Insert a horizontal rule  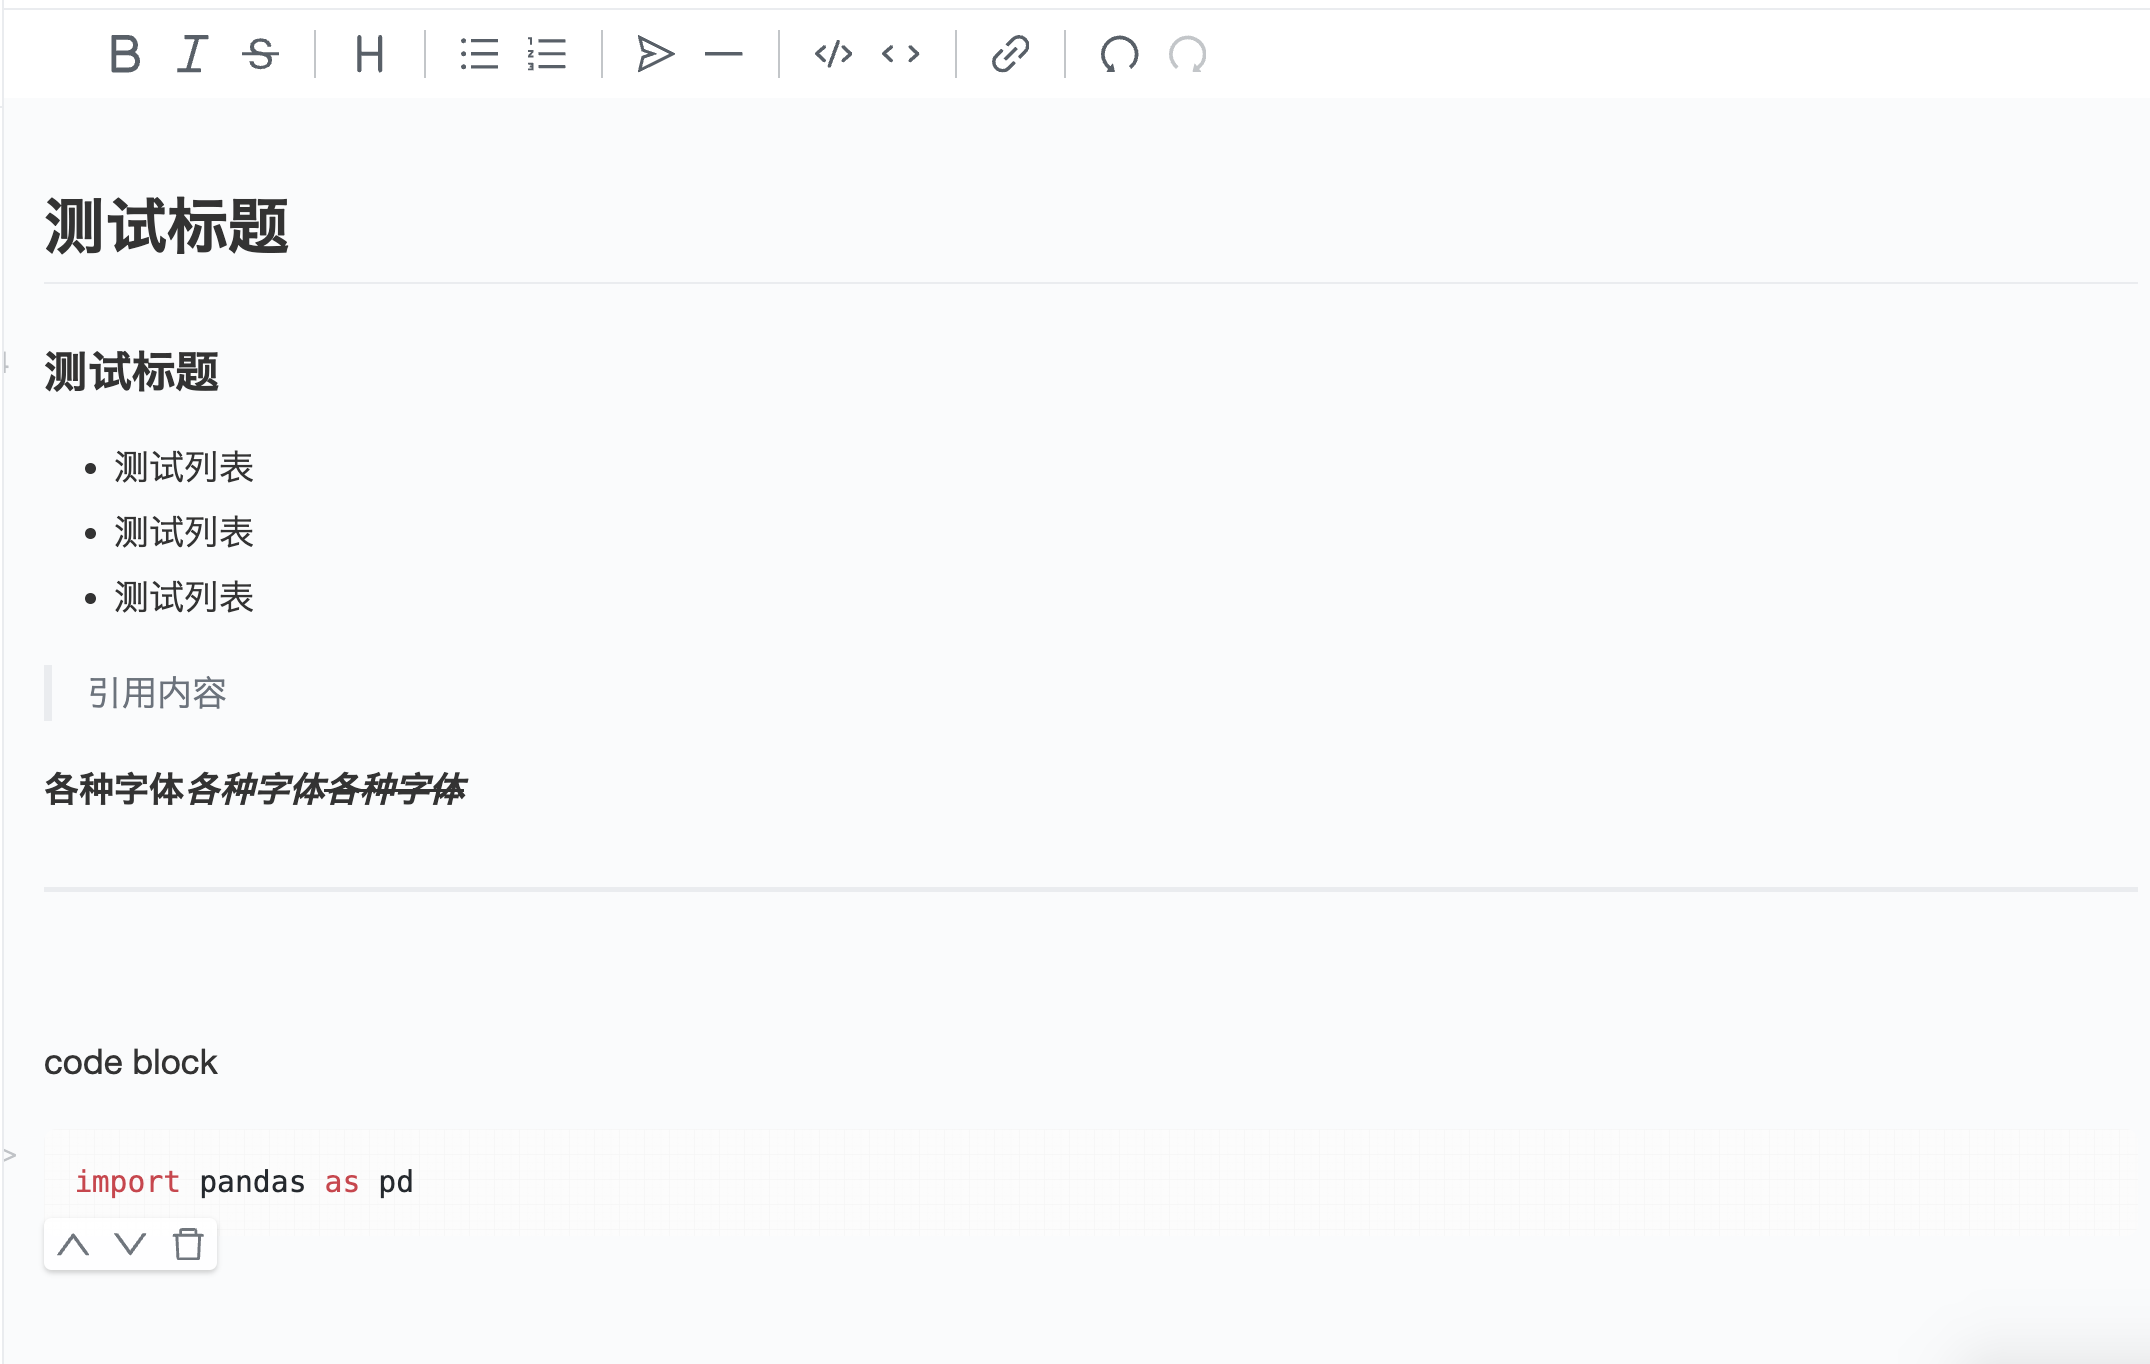(x=723, y=55)
